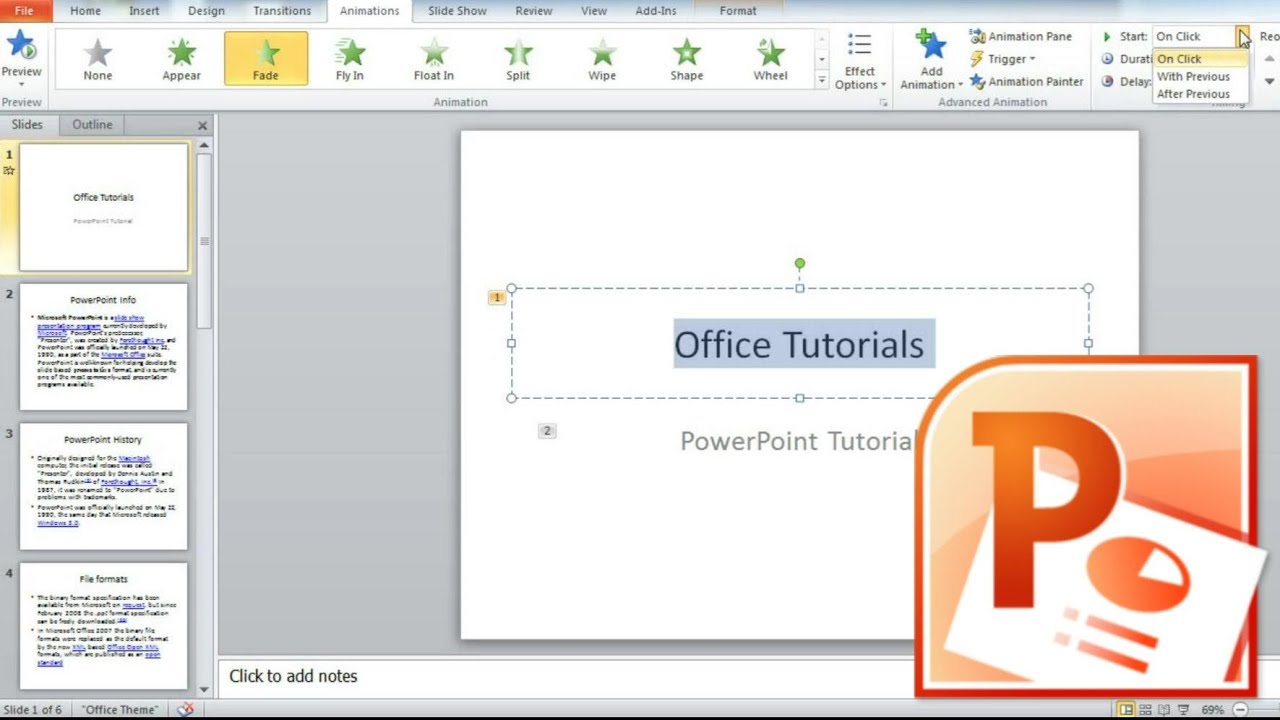
Task: Apply the Appear animation effect
Action: click(x=182, y=59)
